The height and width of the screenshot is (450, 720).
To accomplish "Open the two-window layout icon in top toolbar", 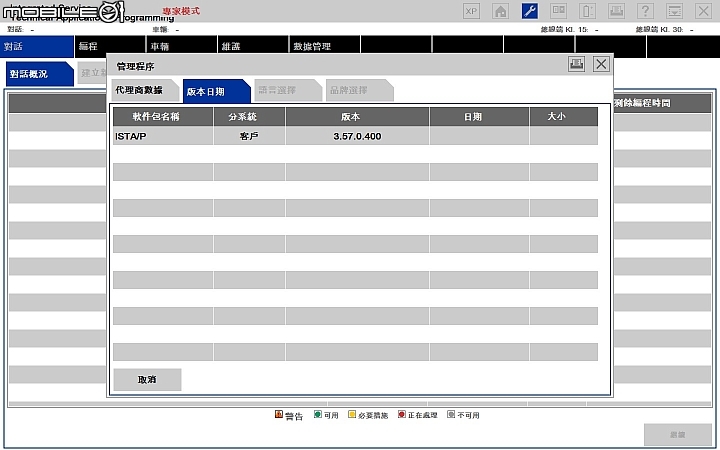I will tap(558, 11).
